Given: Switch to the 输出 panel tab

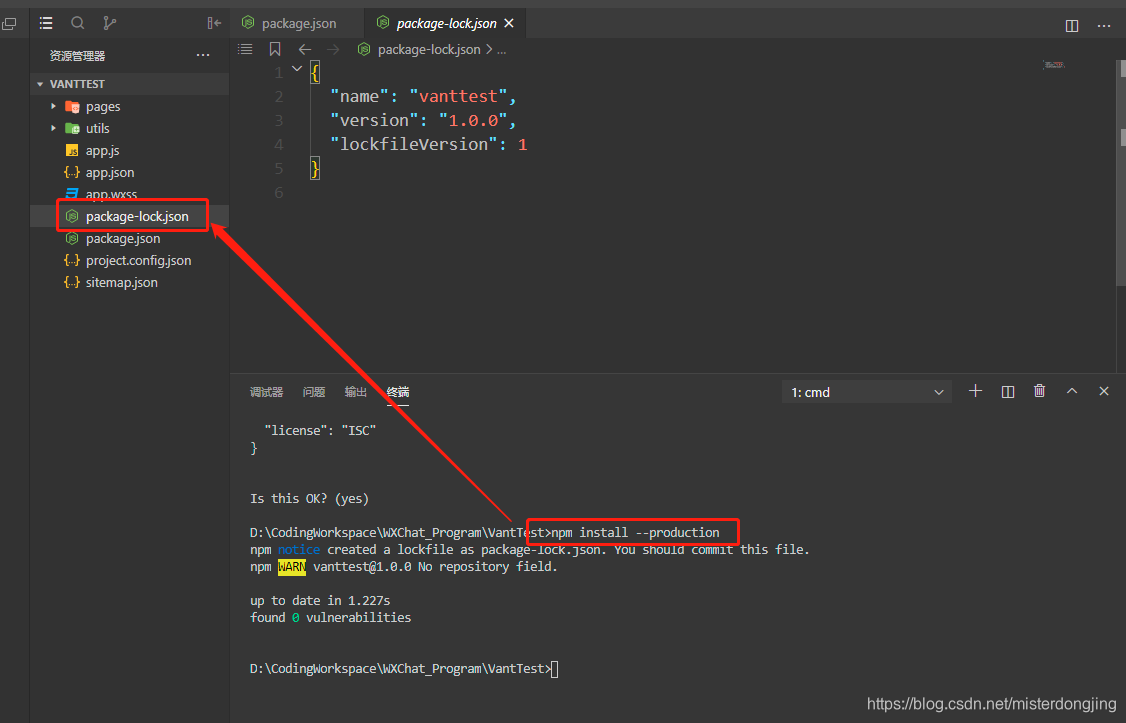Looking at the screenshot, I should [355, 392].
